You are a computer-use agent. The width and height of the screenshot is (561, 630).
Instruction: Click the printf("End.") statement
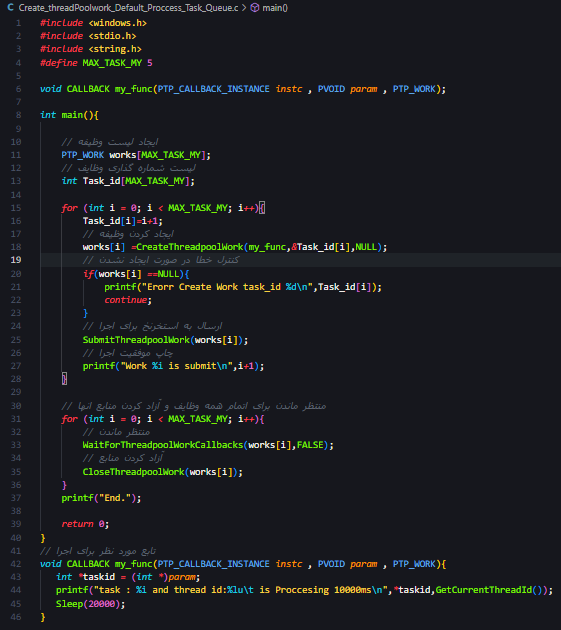(101, 498)
